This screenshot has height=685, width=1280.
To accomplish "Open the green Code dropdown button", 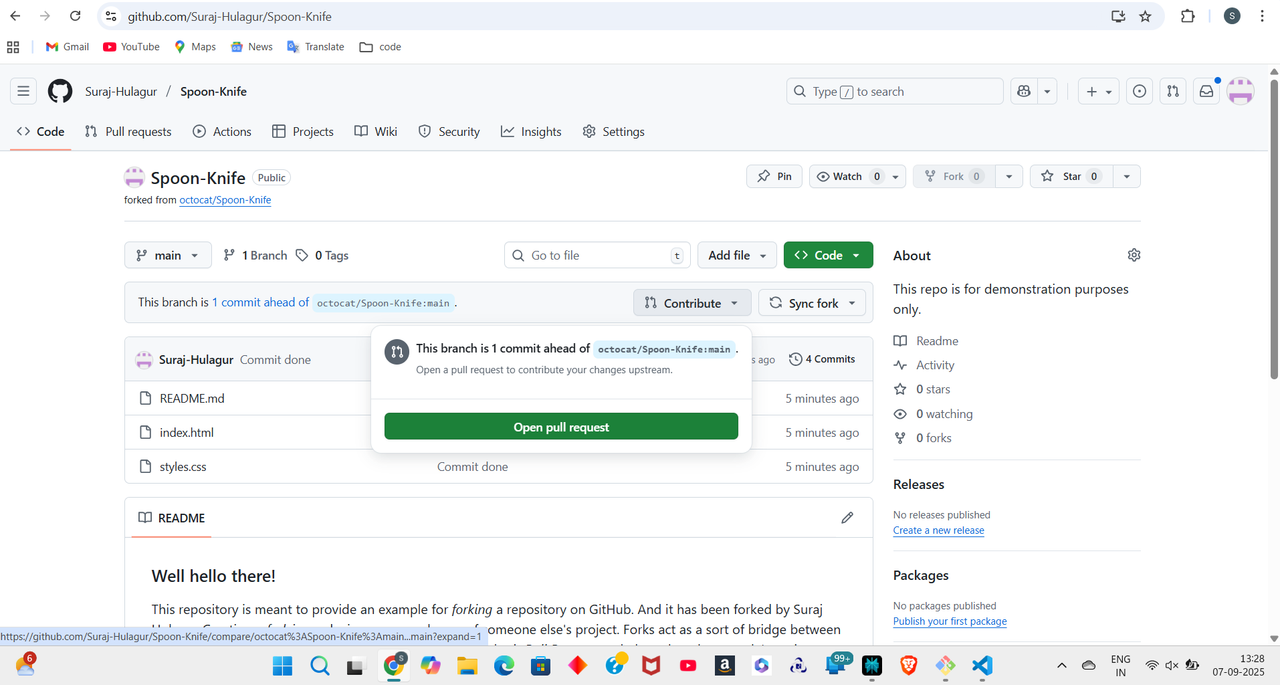I will pos(828,255).
